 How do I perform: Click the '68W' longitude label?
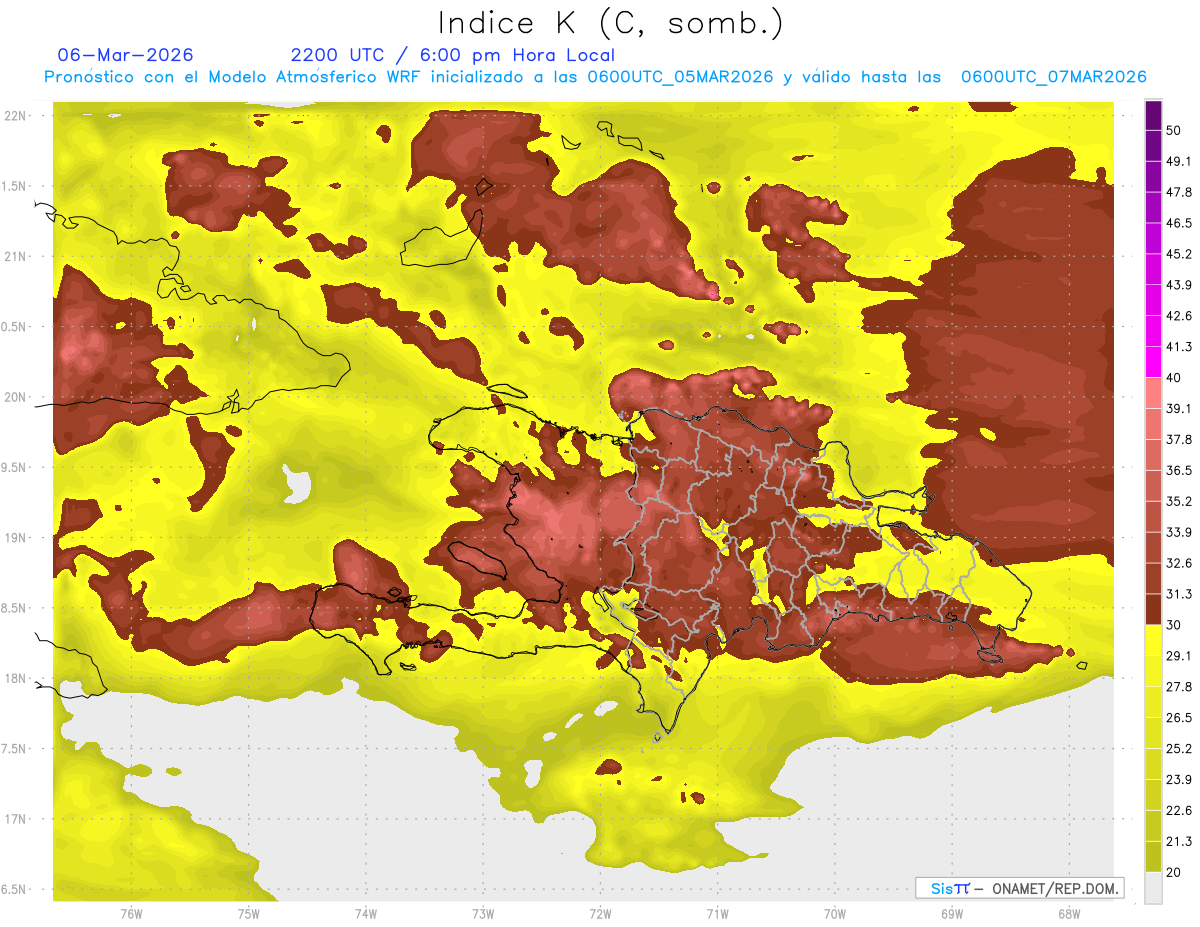point(1069,913)
